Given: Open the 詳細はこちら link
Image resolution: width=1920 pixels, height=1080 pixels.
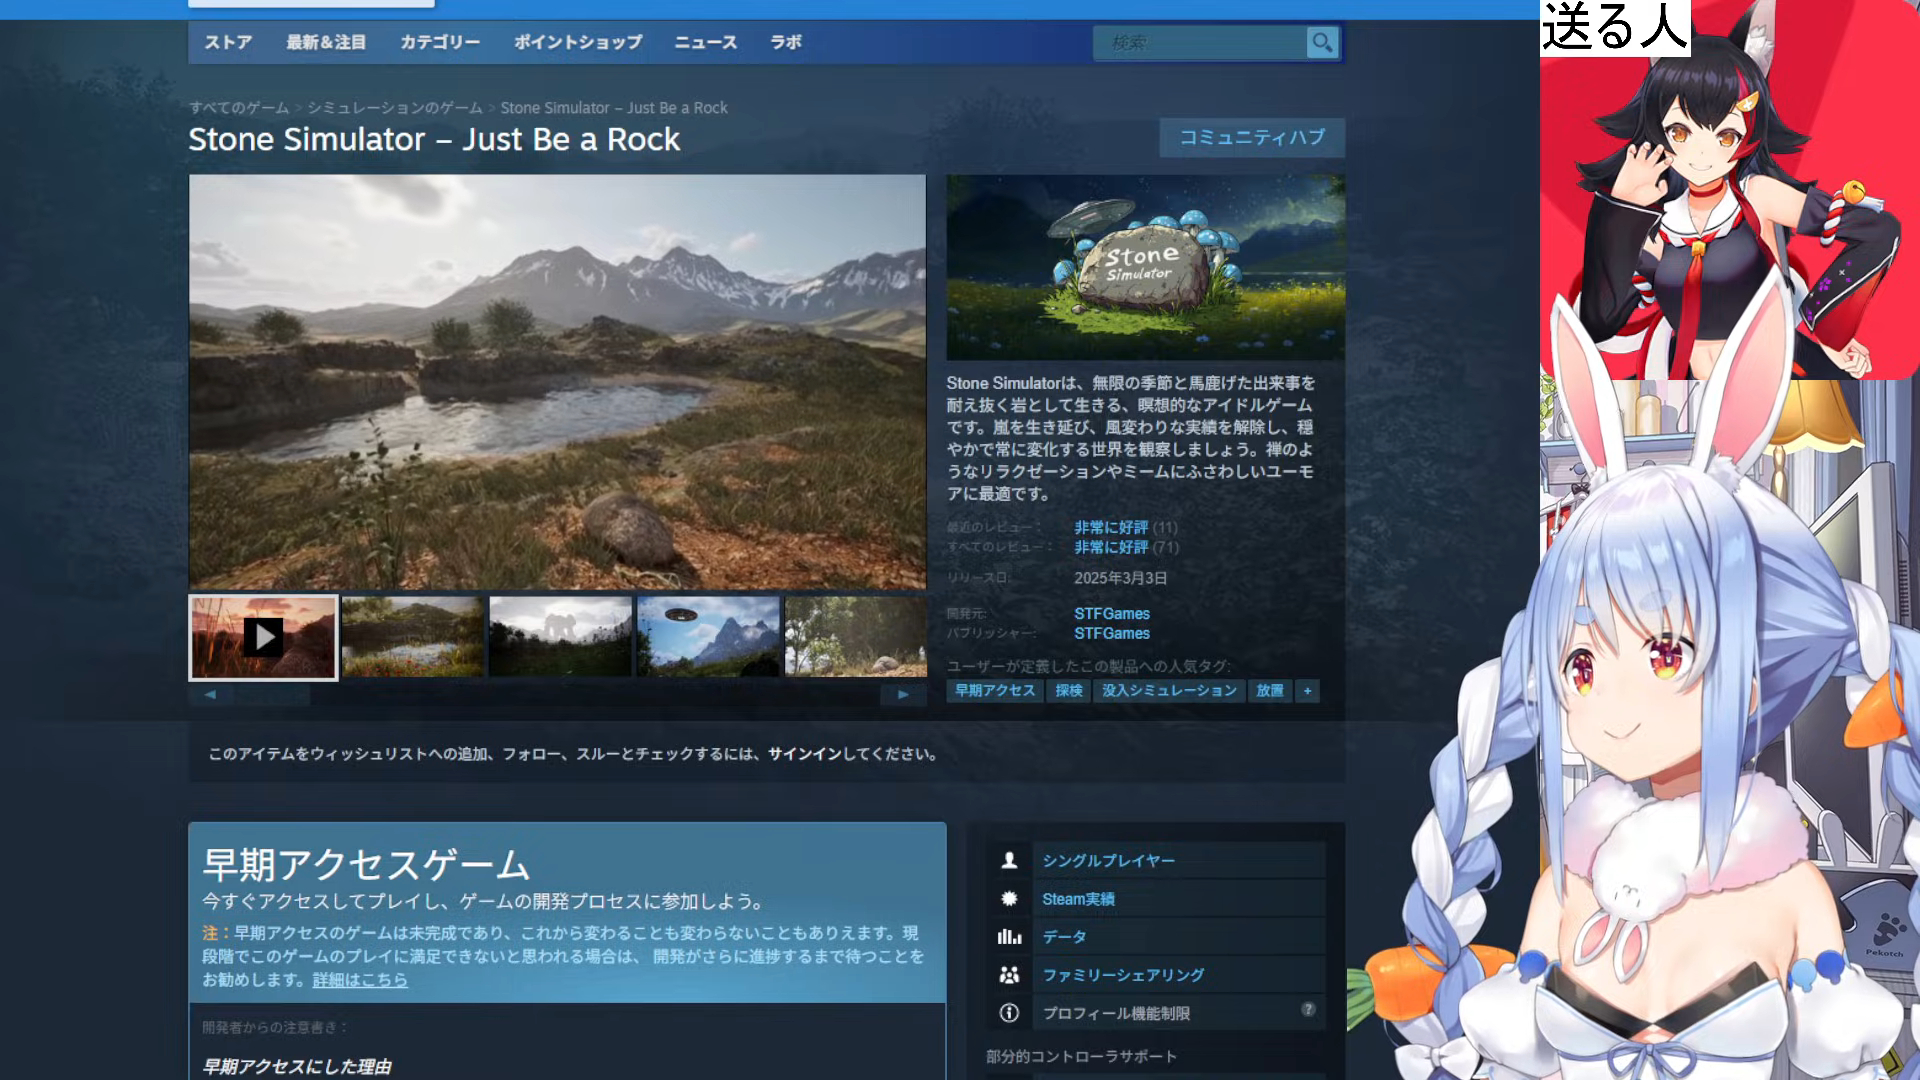Looking at the screenshot, I should (x=360, y=980).
